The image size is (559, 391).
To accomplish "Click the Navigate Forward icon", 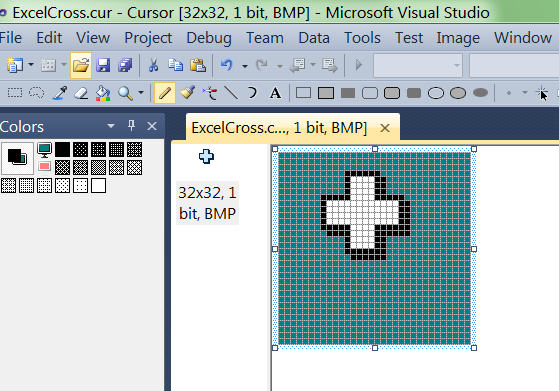I will click(330, 65).
